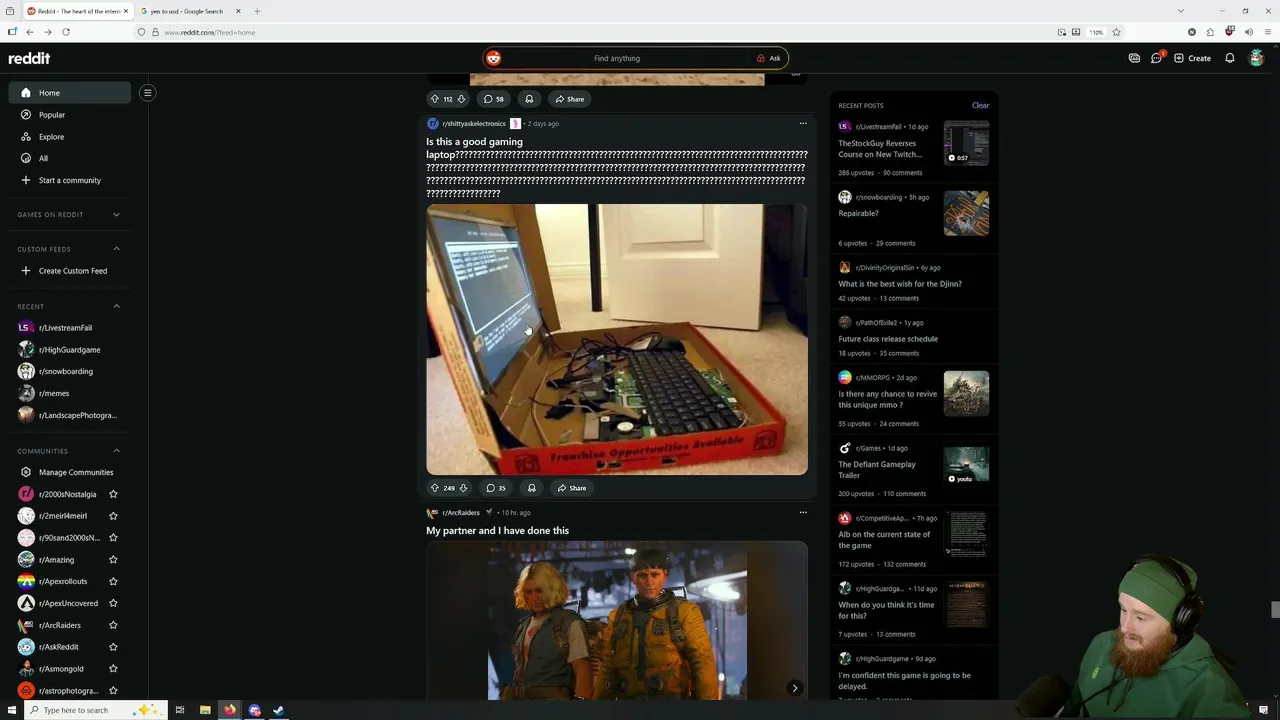Select Popular in the sidebar

[70, 115]
